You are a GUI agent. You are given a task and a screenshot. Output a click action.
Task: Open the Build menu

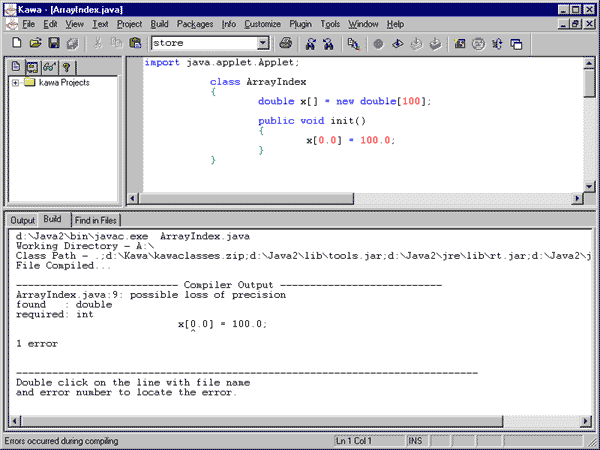(x=159, y=24)
